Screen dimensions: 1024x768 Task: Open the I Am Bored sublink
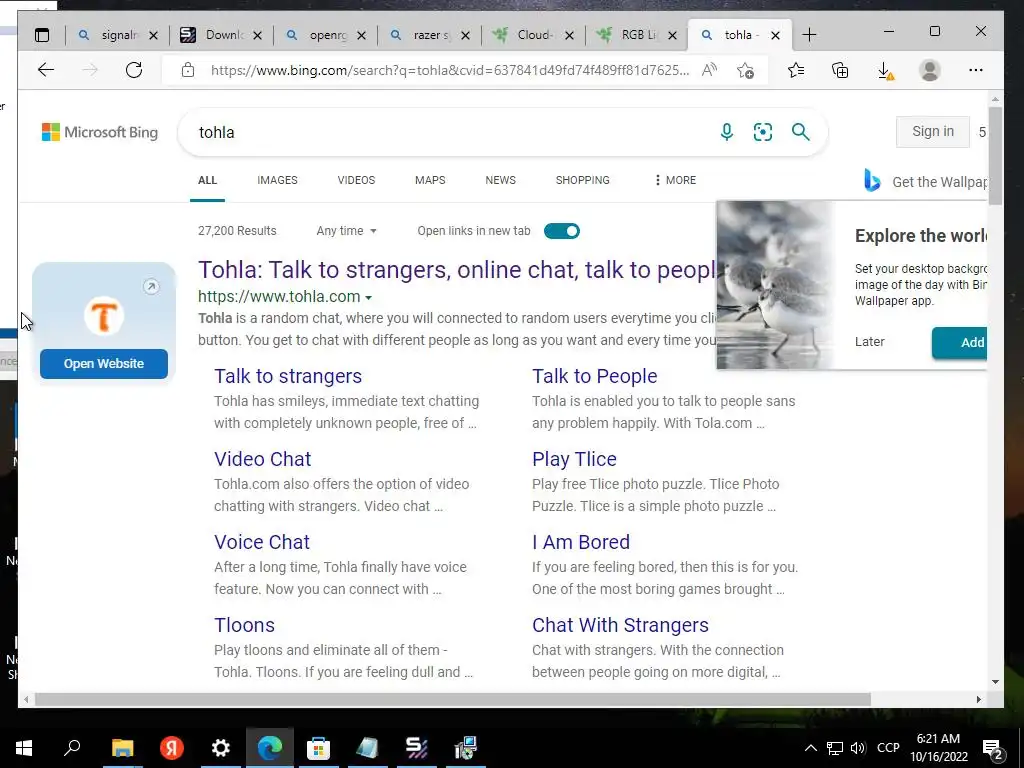pyautogui.click(x=581, y=542)
